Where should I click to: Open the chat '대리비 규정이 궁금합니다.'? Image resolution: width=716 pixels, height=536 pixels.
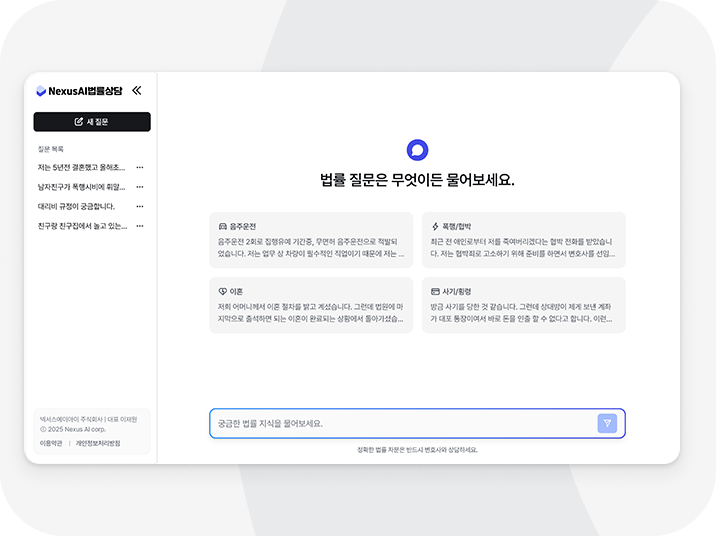point(76,206)
